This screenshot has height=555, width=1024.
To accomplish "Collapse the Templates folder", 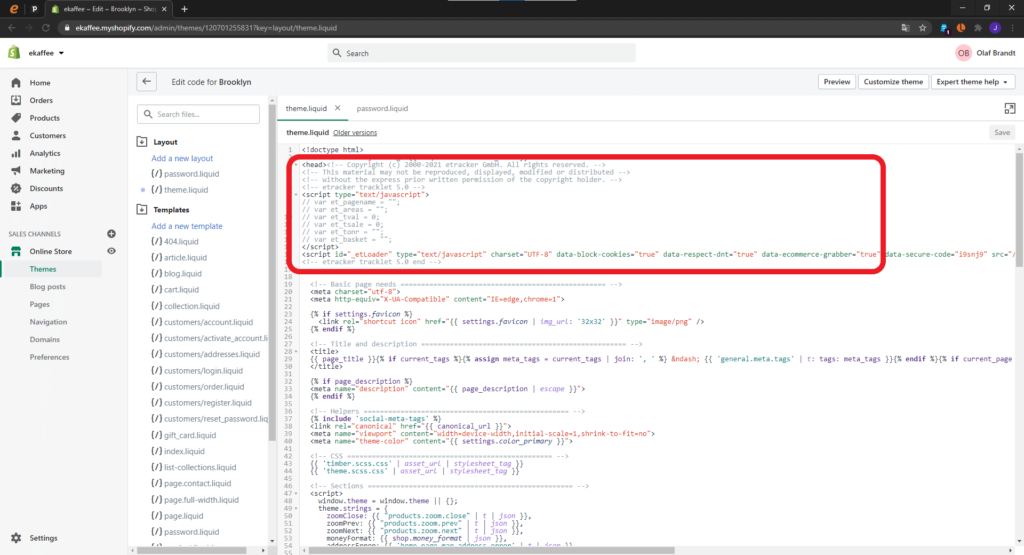I will tap(142, 210).
